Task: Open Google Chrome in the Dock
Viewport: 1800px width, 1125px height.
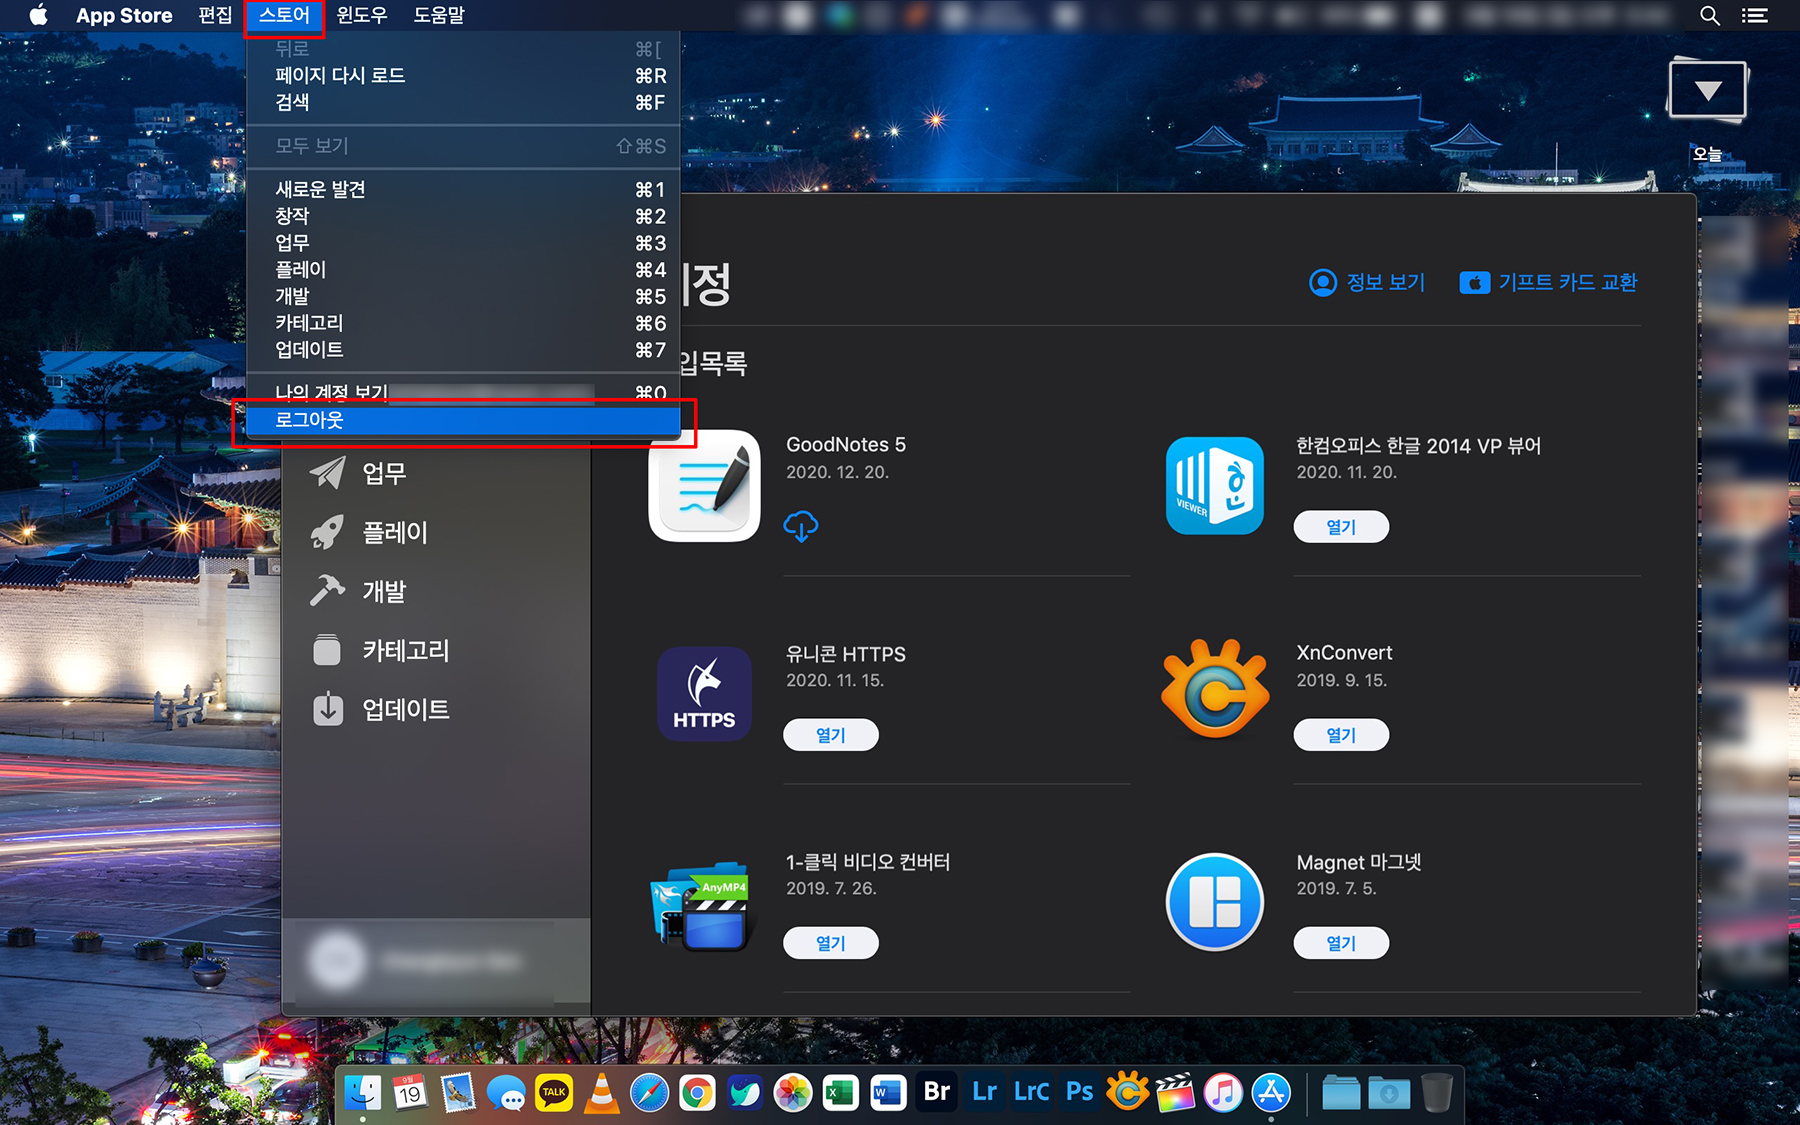Action: pyautogui.click(x=697, y=1092)
